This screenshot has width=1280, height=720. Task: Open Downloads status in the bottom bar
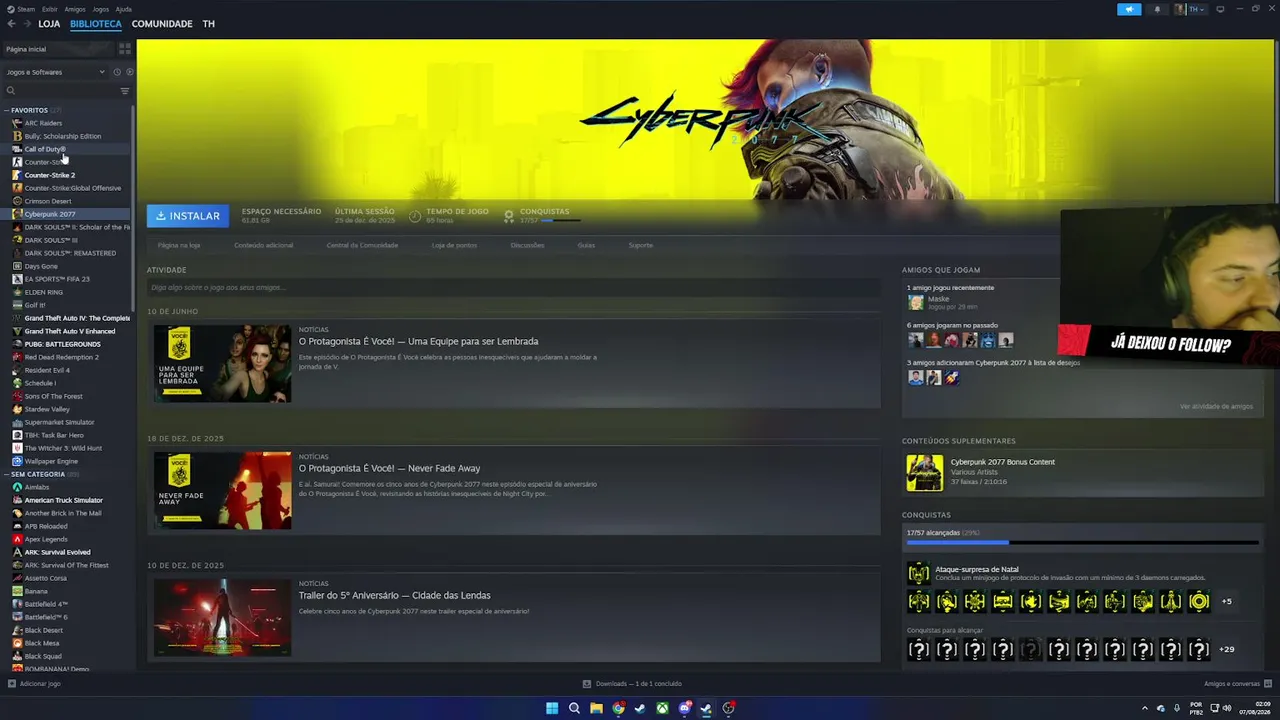pyautogui.click(x=632, y=684)
